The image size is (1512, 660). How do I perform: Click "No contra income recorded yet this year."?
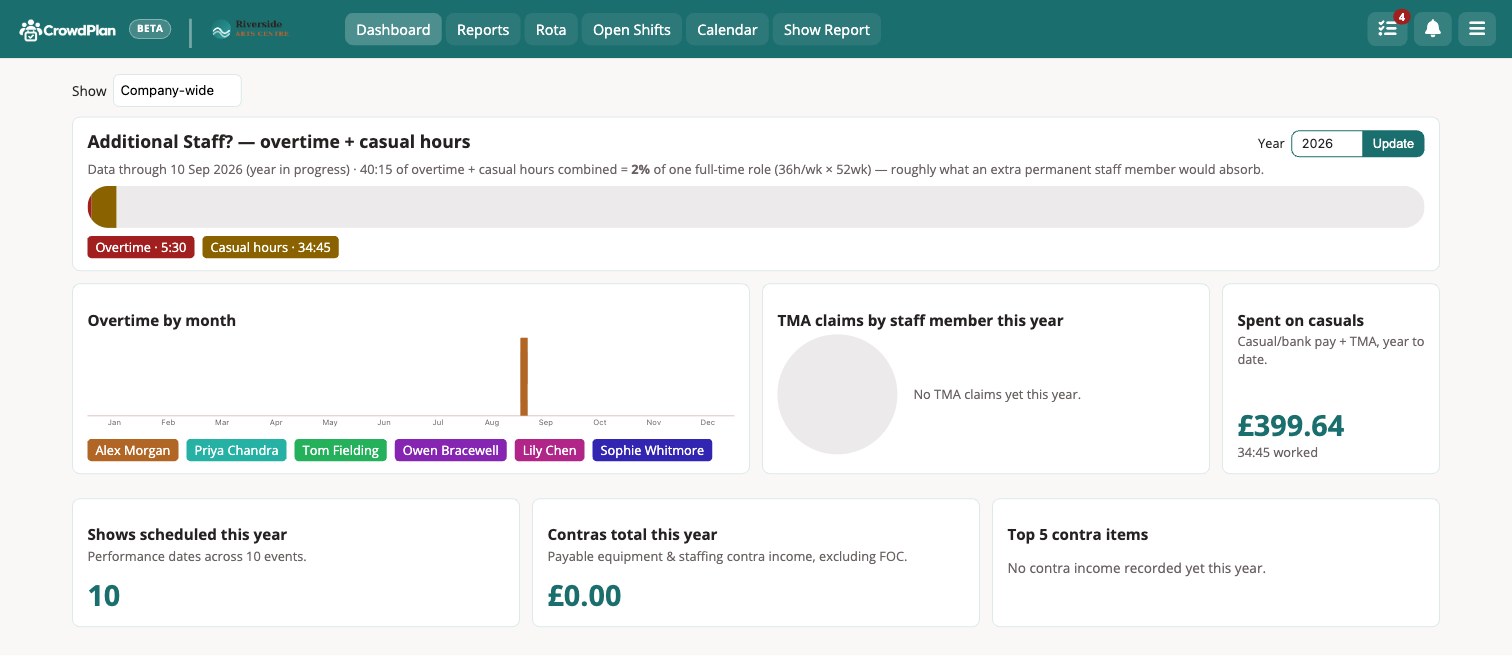point(1137,568)
